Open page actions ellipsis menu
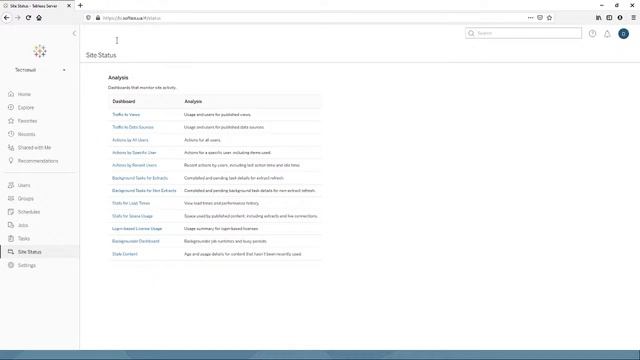The height and width of the screenshot is (360, 640). tap(530, 18)
